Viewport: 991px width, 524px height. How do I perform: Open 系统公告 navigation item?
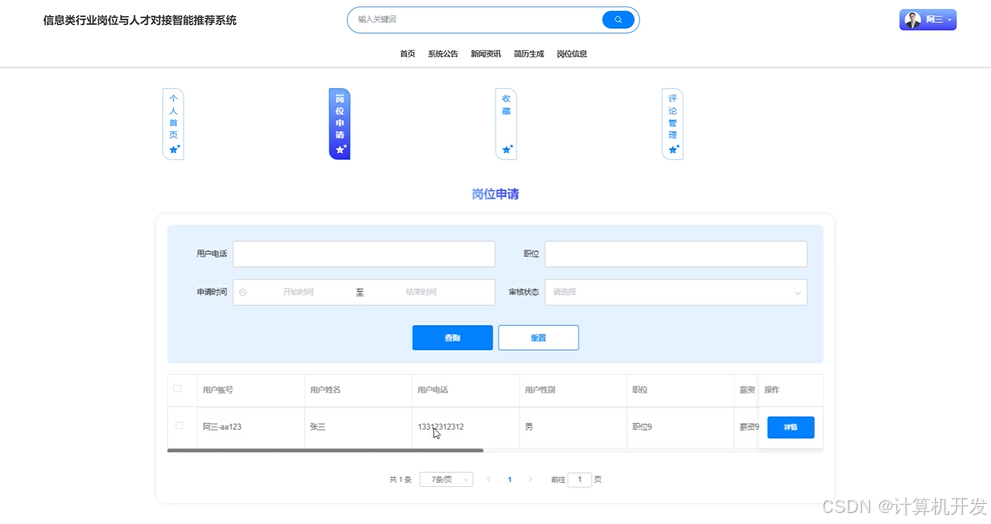tap(443, 54)
